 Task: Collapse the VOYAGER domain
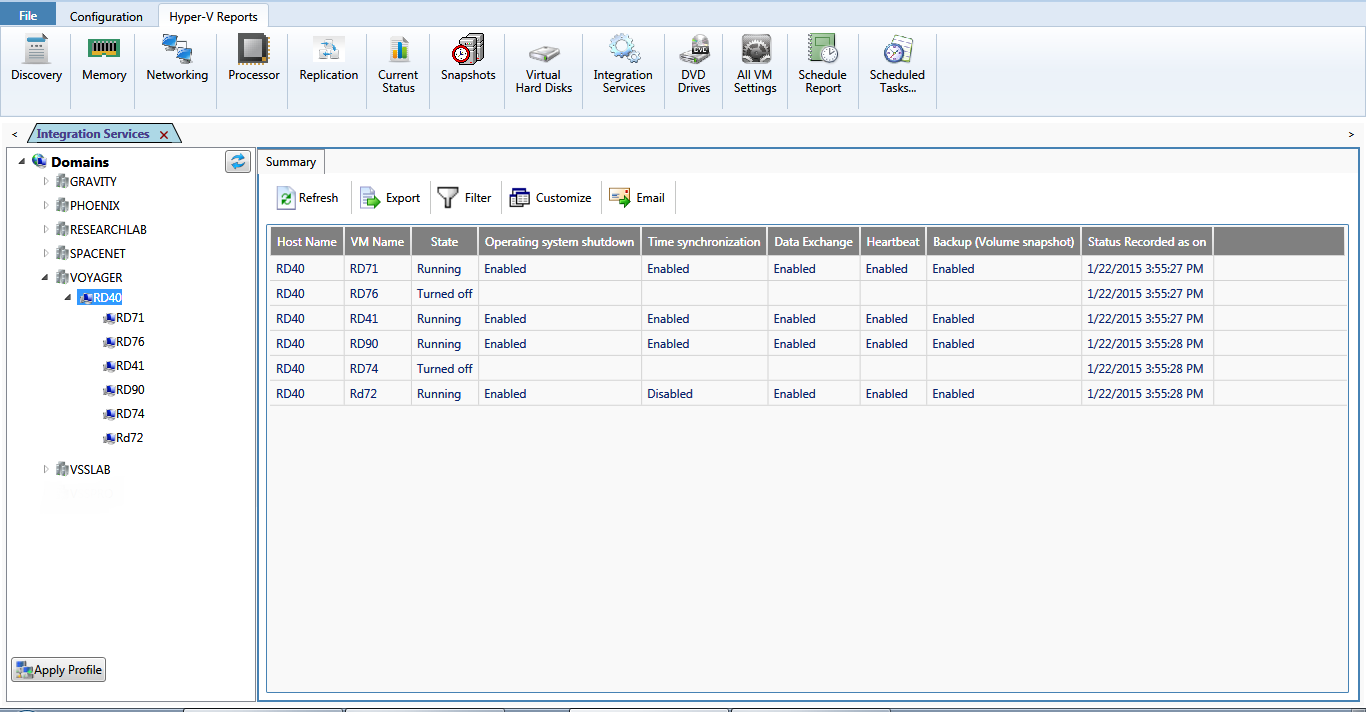[46, 278]
